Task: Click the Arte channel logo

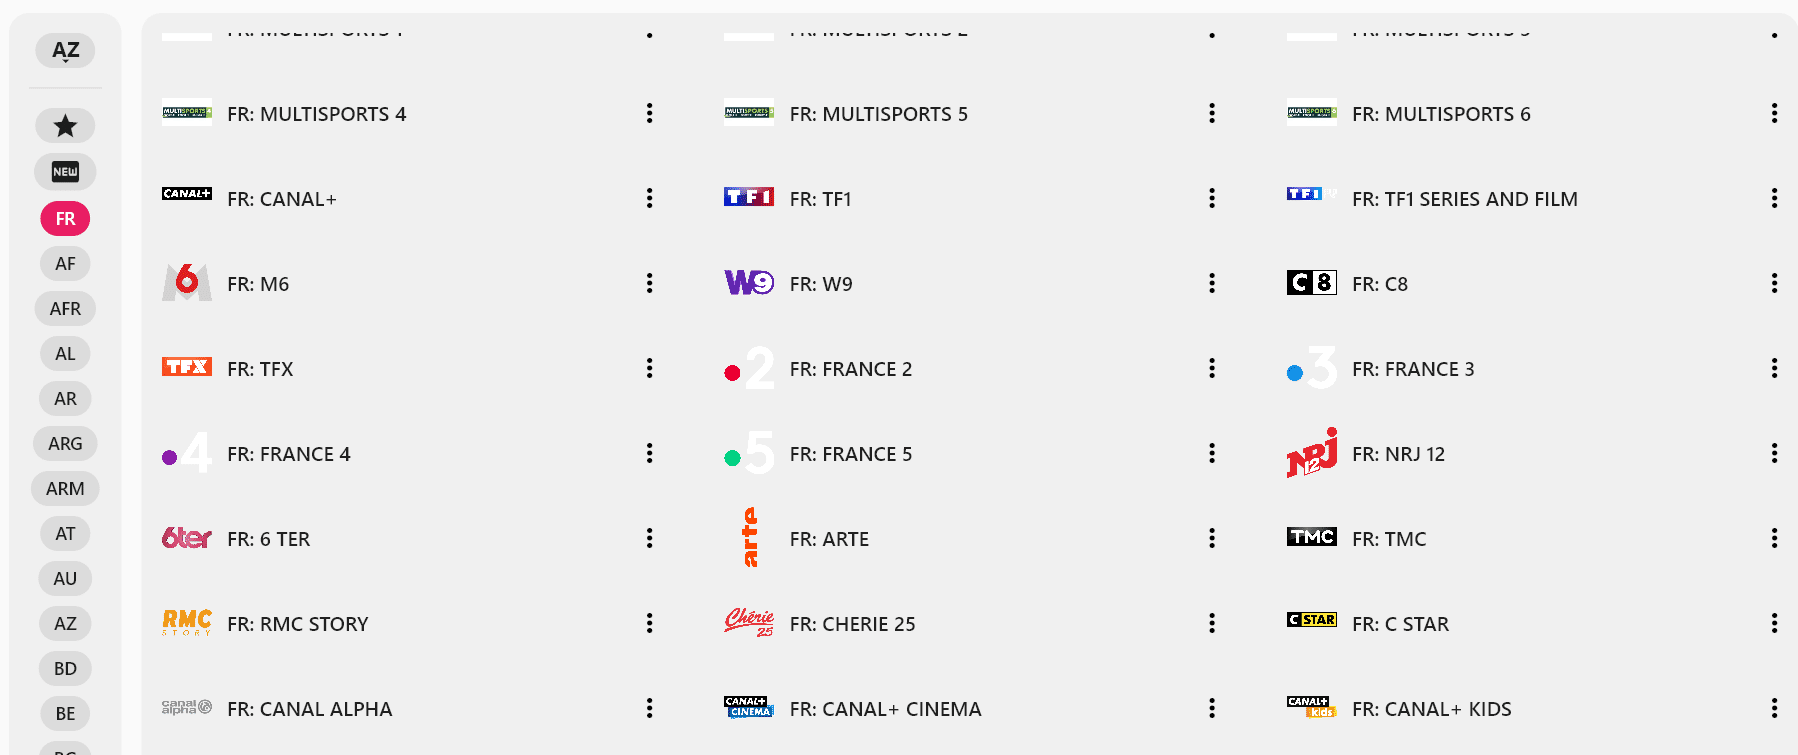Action: [x=749, y=538]
